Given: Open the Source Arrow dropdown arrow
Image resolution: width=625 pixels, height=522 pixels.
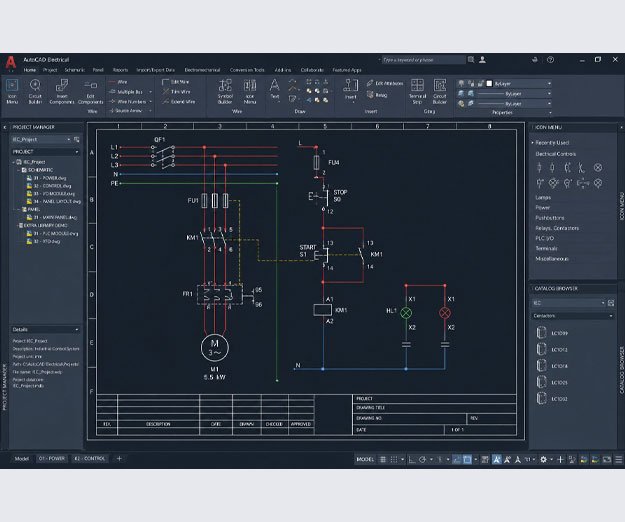Looking at the screenshot, I should click(x=150, y=111).
